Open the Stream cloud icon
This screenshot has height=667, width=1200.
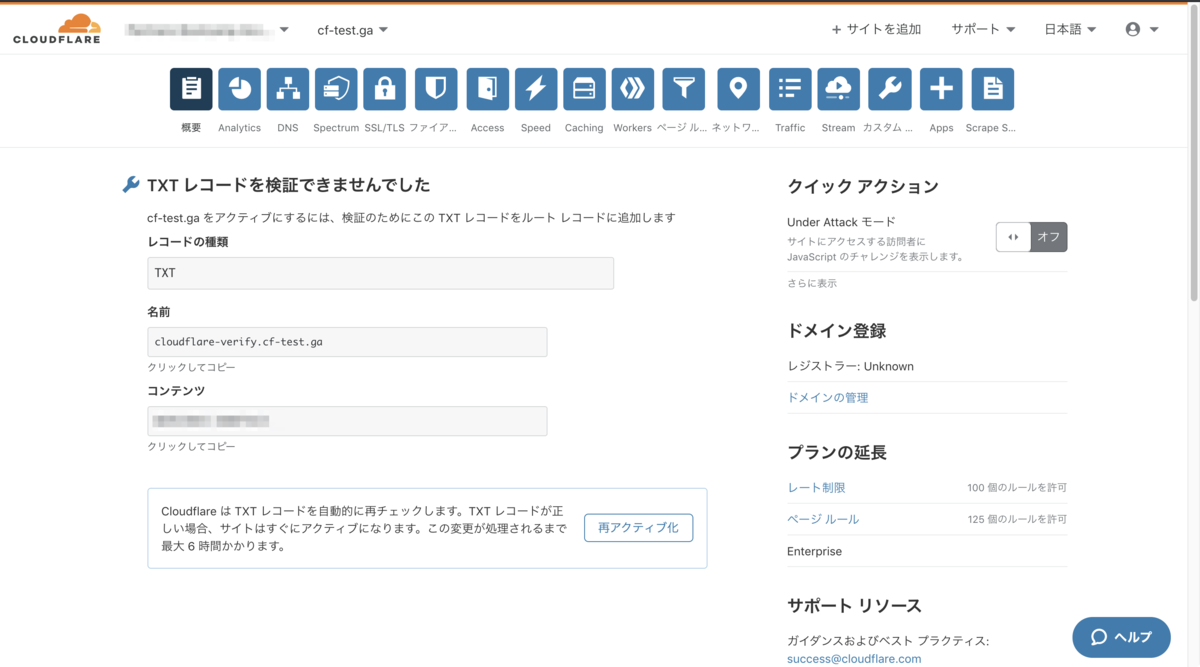(x=838, y=89)
